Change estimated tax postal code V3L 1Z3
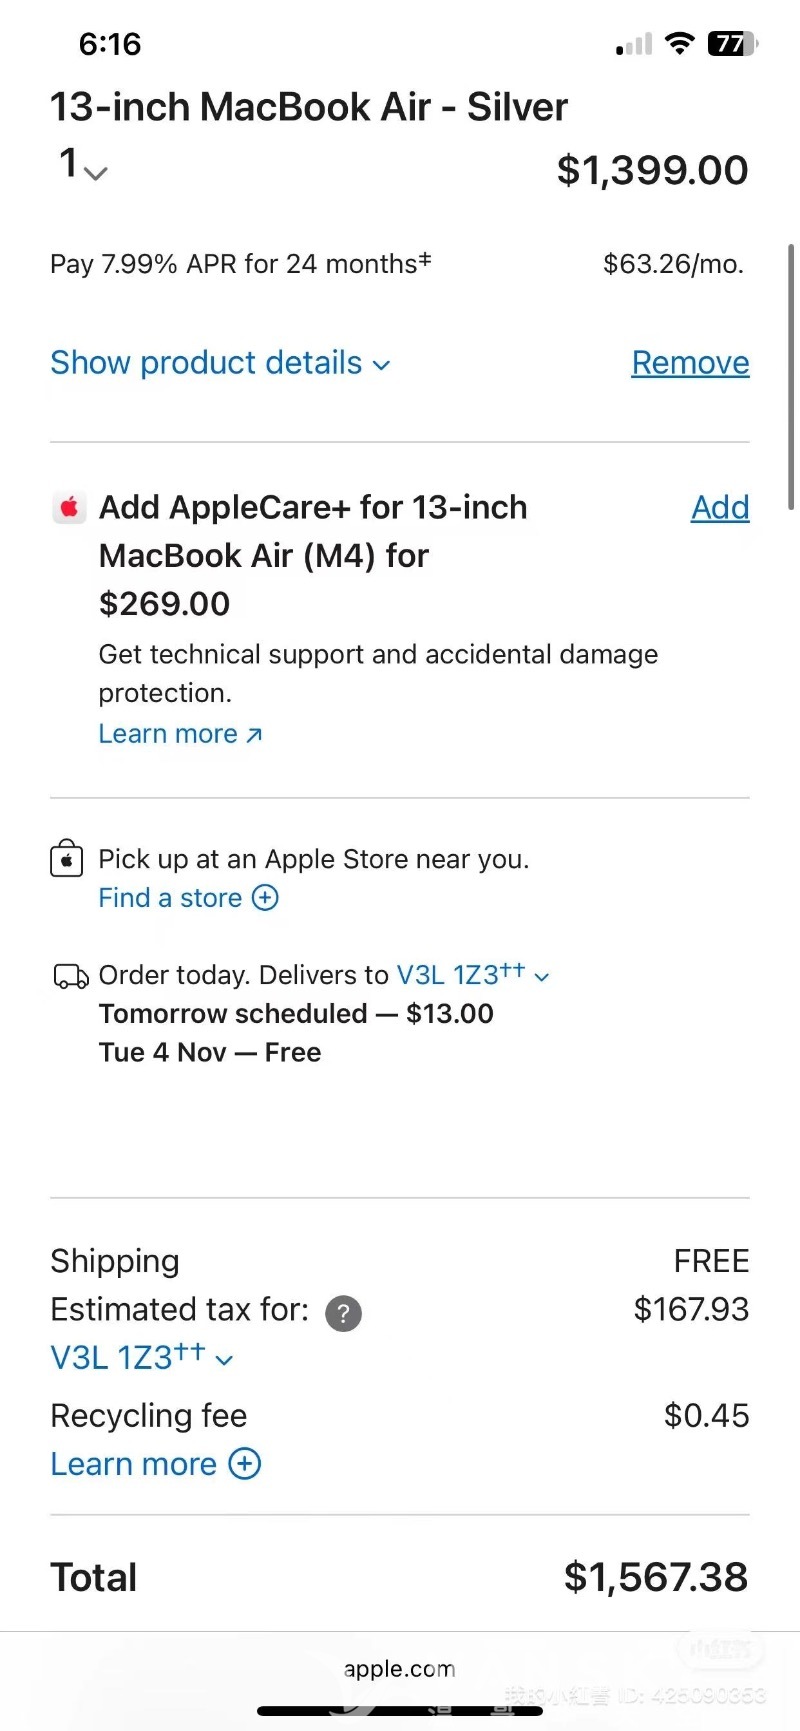 point(142,1358)
